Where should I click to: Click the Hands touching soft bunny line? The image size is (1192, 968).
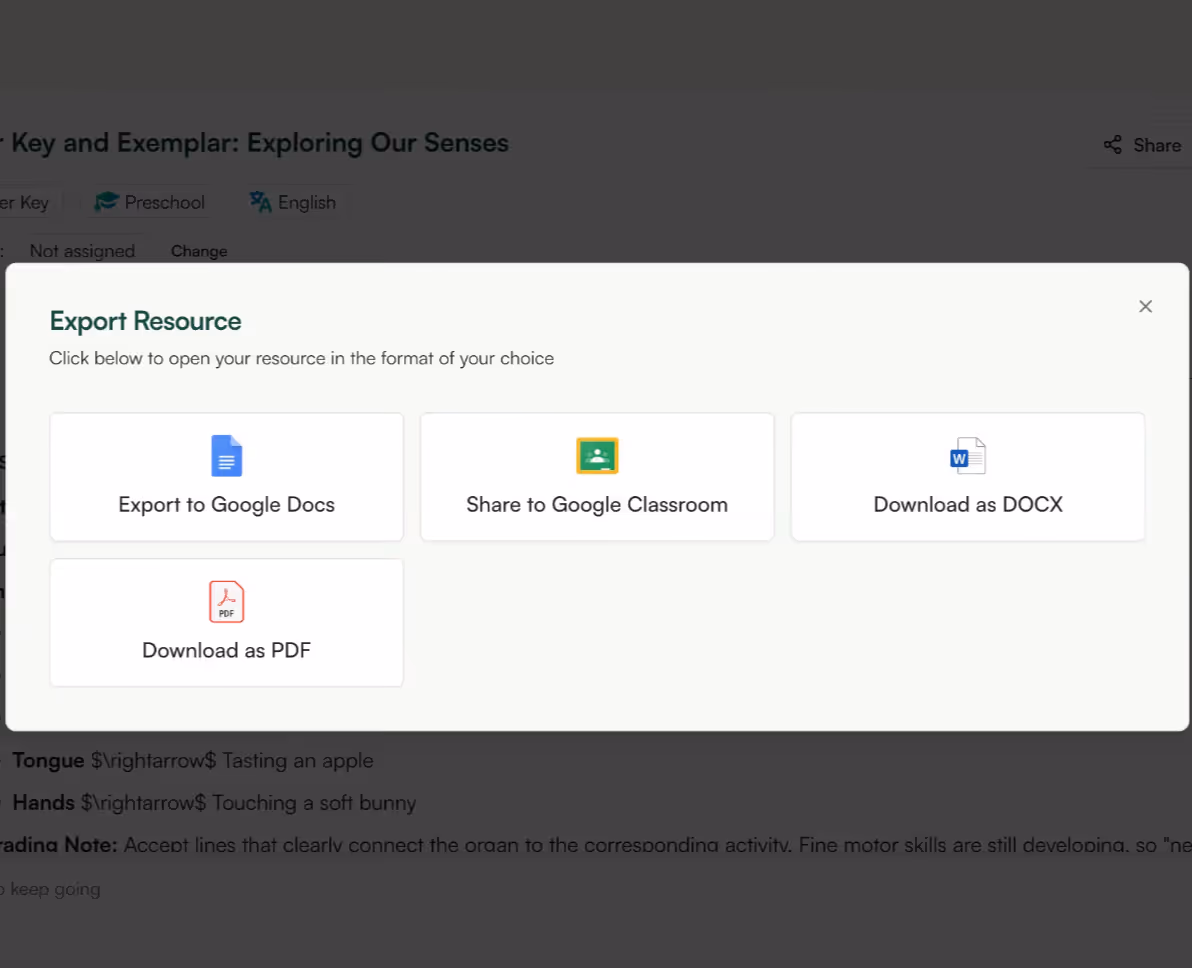214,803
